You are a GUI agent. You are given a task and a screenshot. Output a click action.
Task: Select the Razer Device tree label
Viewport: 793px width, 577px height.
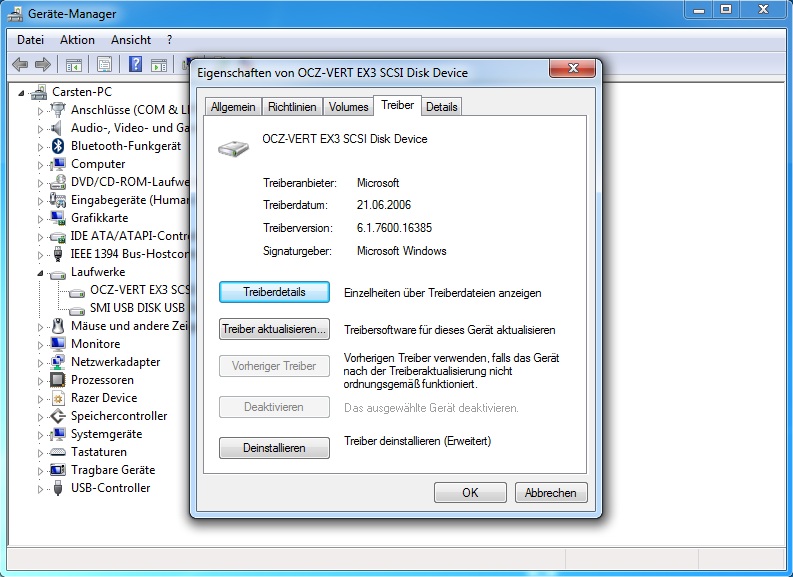(104, 398)
